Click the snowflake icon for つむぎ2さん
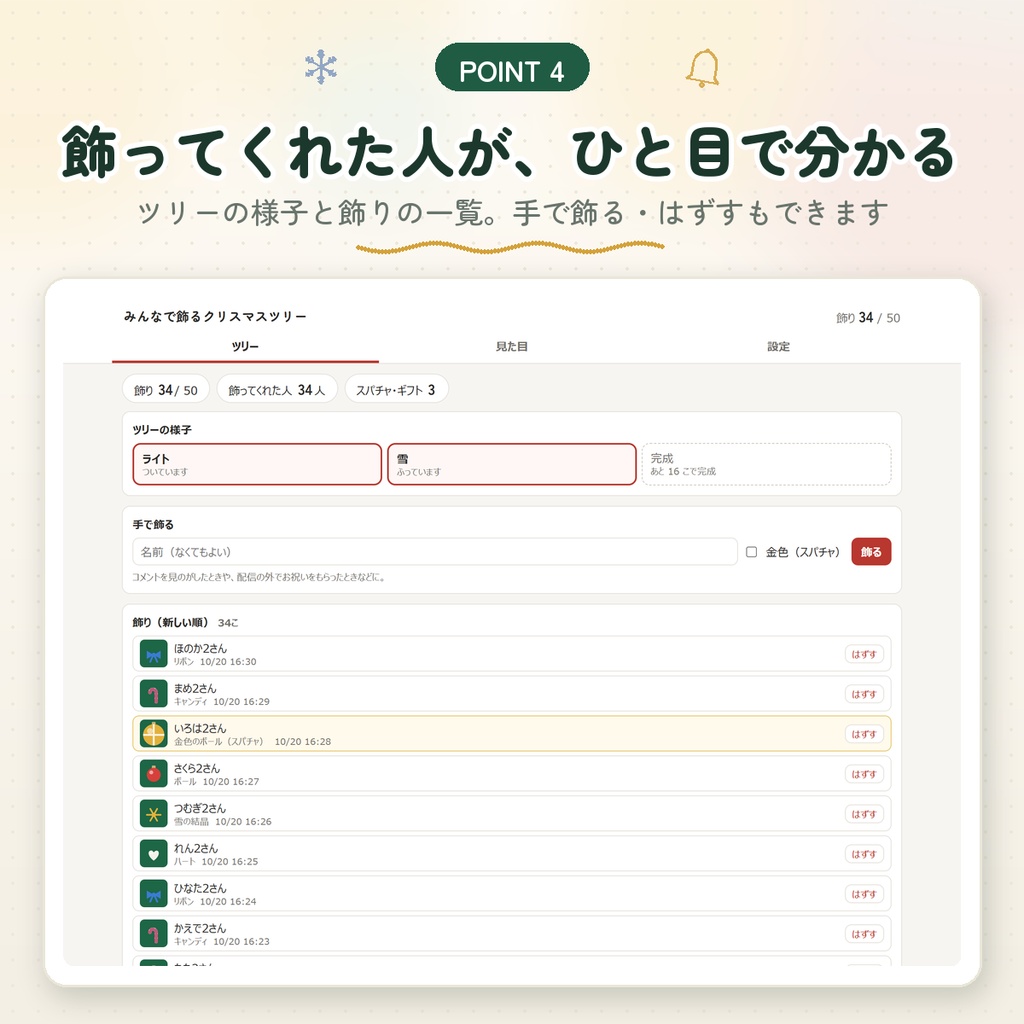Image resolution: width=1024 pixels, height=1024 pixels. [x=153, y=814]
